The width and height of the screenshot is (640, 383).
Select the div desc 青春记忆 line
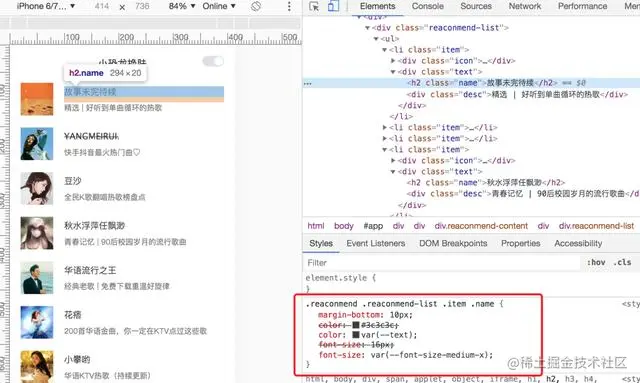tap(522, 194)
